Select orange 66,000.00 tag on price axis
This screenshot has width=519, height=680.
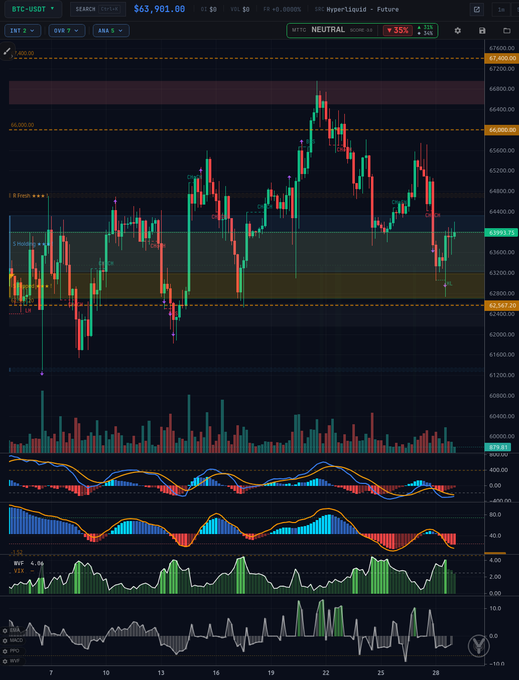point(502,130)
